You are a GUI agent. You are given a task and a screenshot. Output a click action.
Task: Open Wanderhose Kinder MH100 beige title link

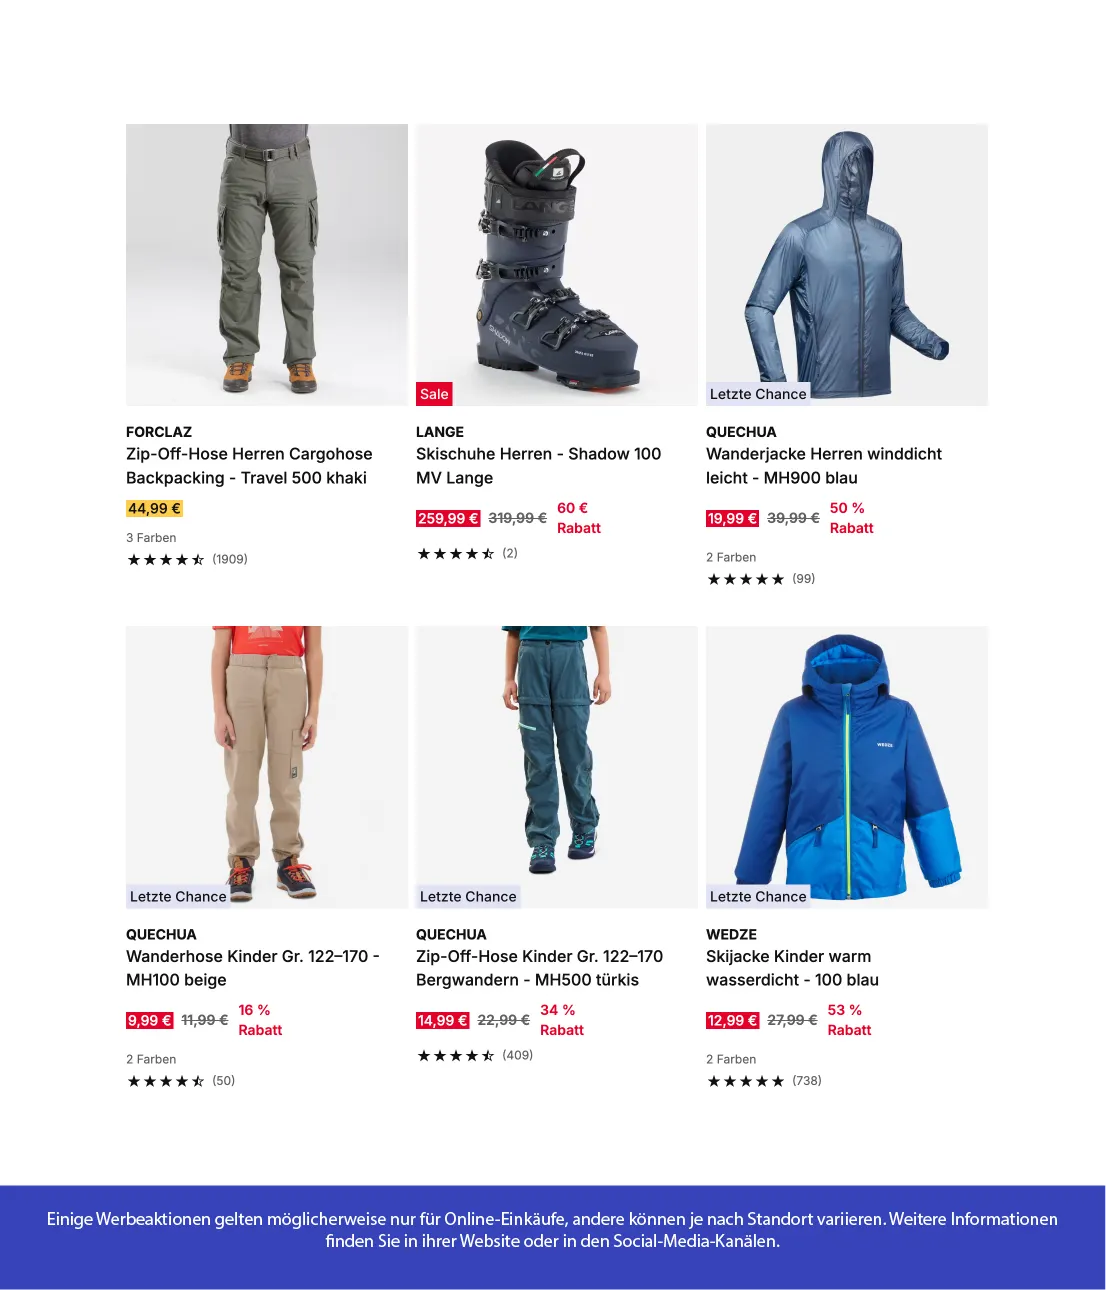(x=253, y=968)
